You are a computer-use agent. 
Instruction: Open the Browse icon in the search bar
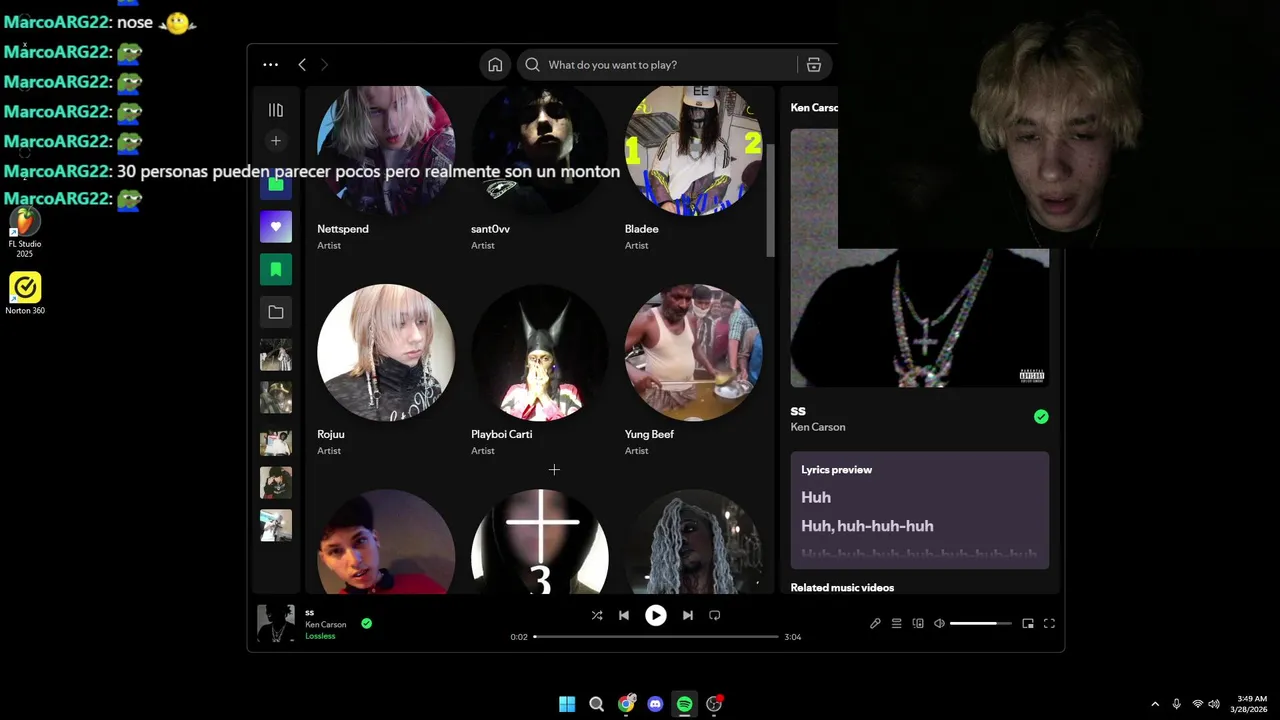(x=814, y=65)
